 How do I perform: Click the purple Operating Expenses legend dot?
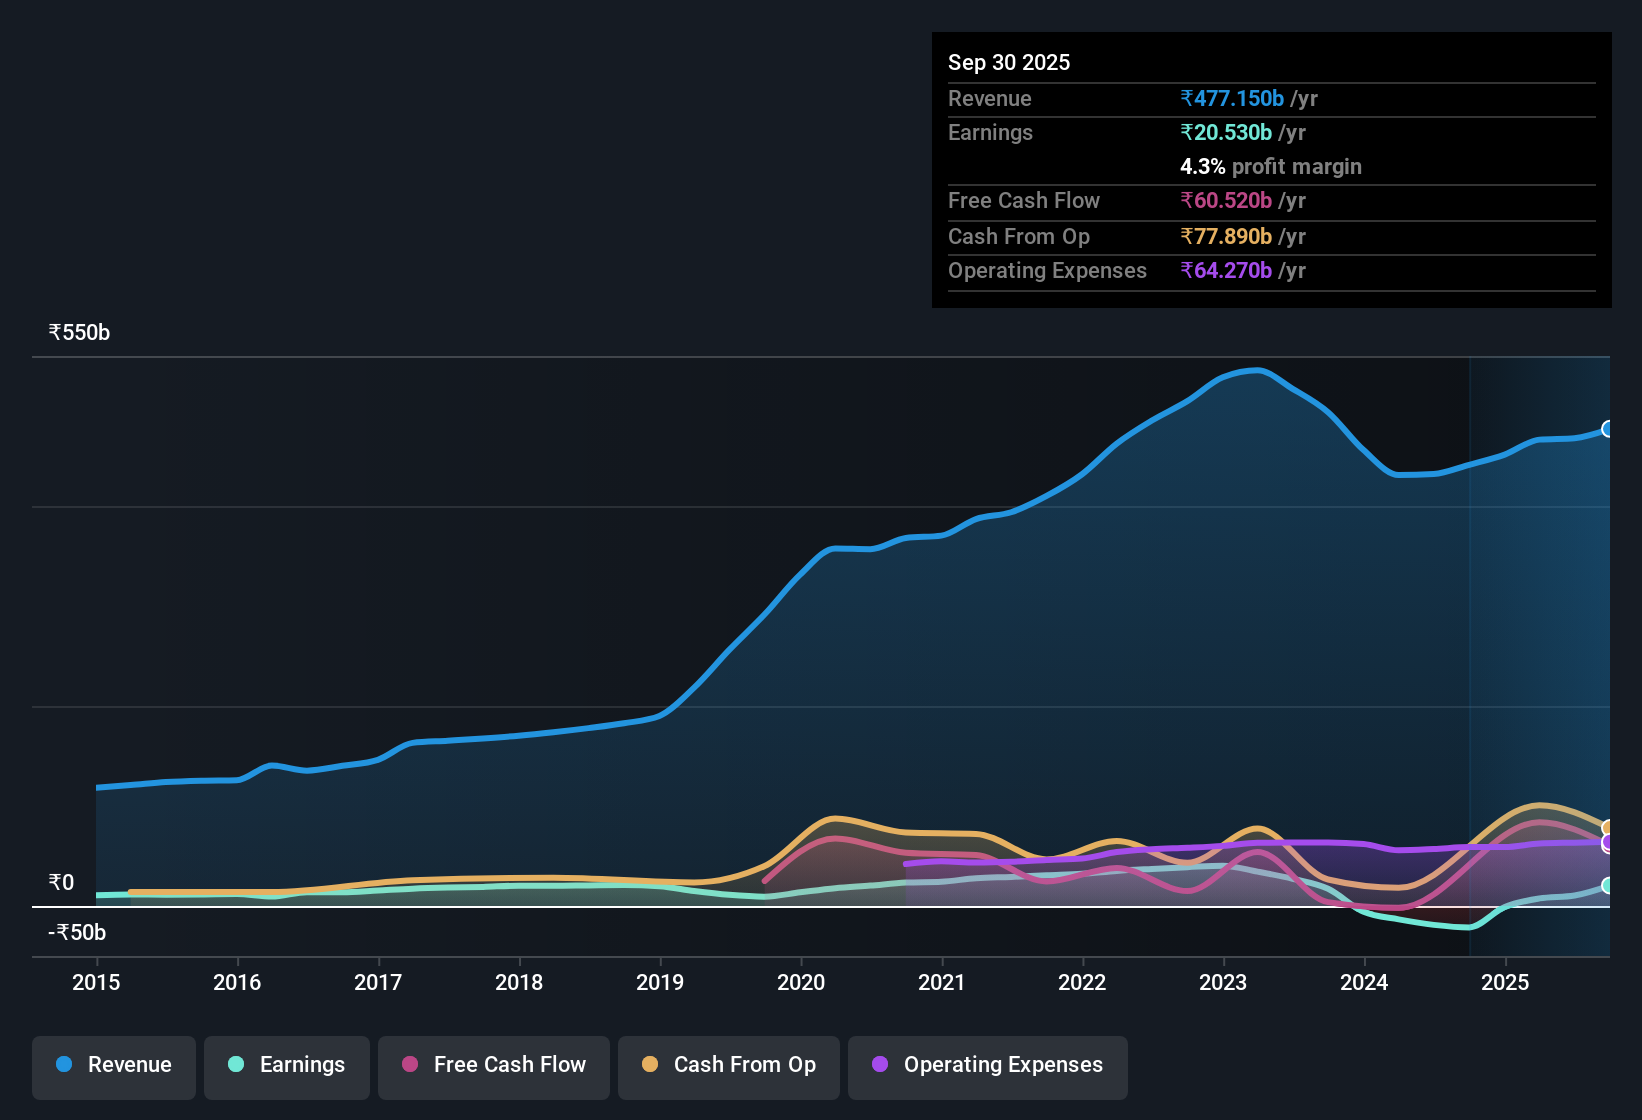click(x=880, y=1065)
